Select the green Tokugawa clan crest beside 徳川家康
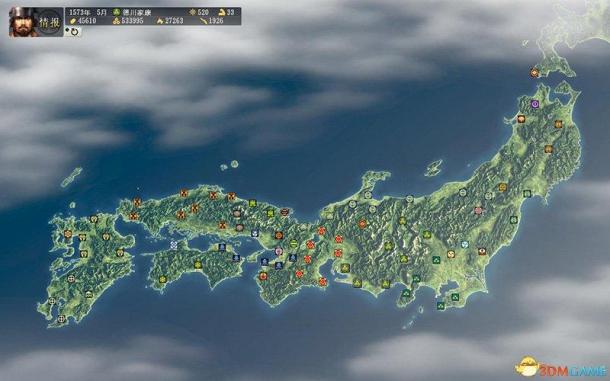The width and height of the screenshot is (610, 381). (x=116, y=12)
